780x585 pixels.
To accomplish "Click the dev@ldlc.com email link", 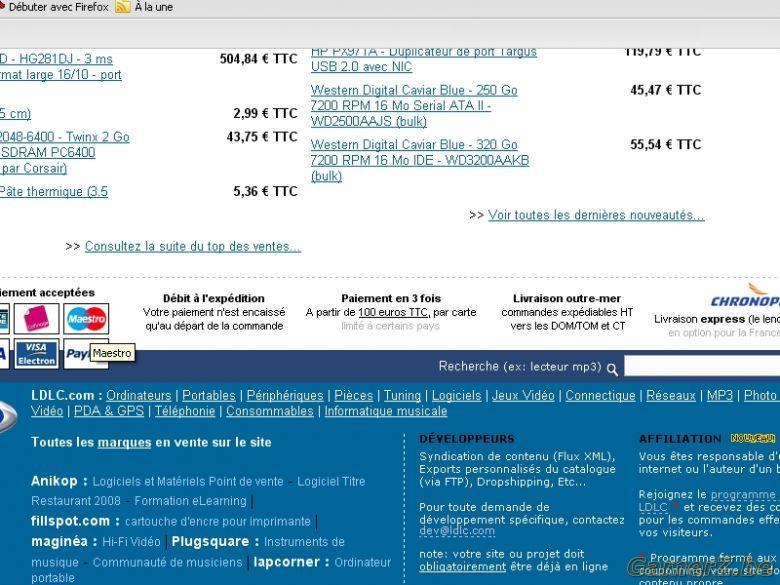I will point(457,531).
